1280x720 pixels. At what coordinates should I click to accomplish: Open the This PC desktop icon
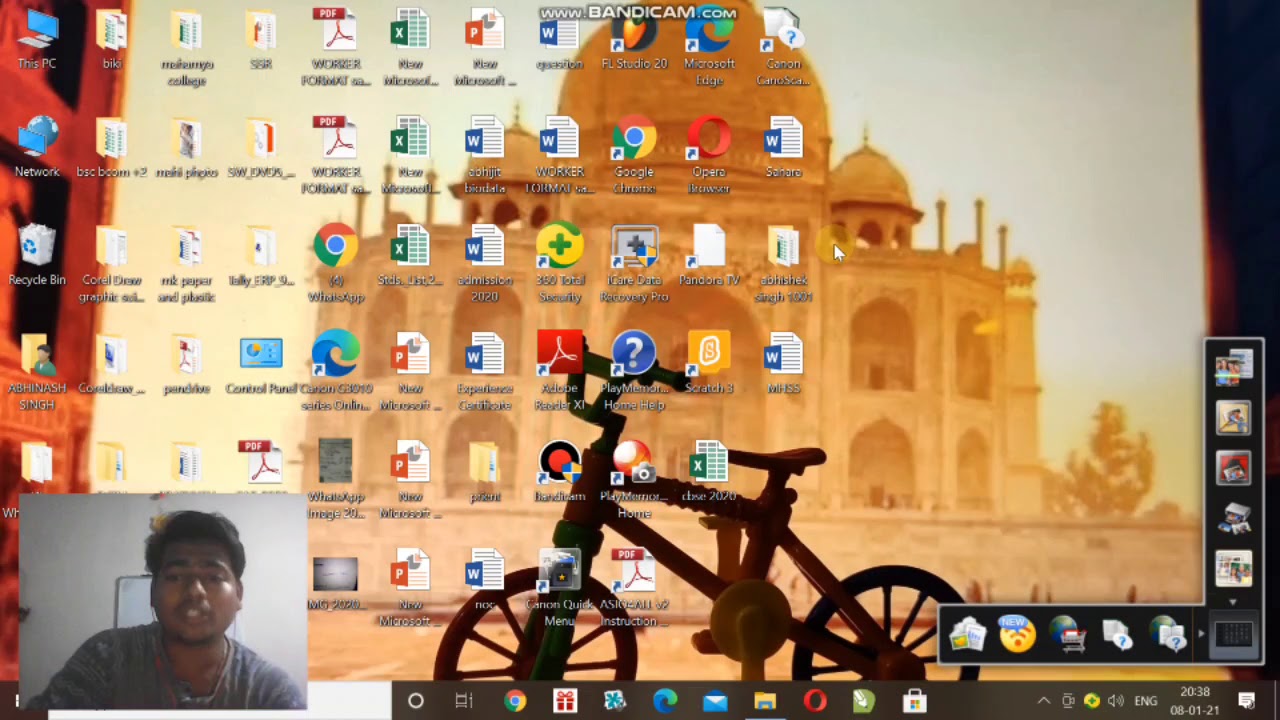(37, 40)
